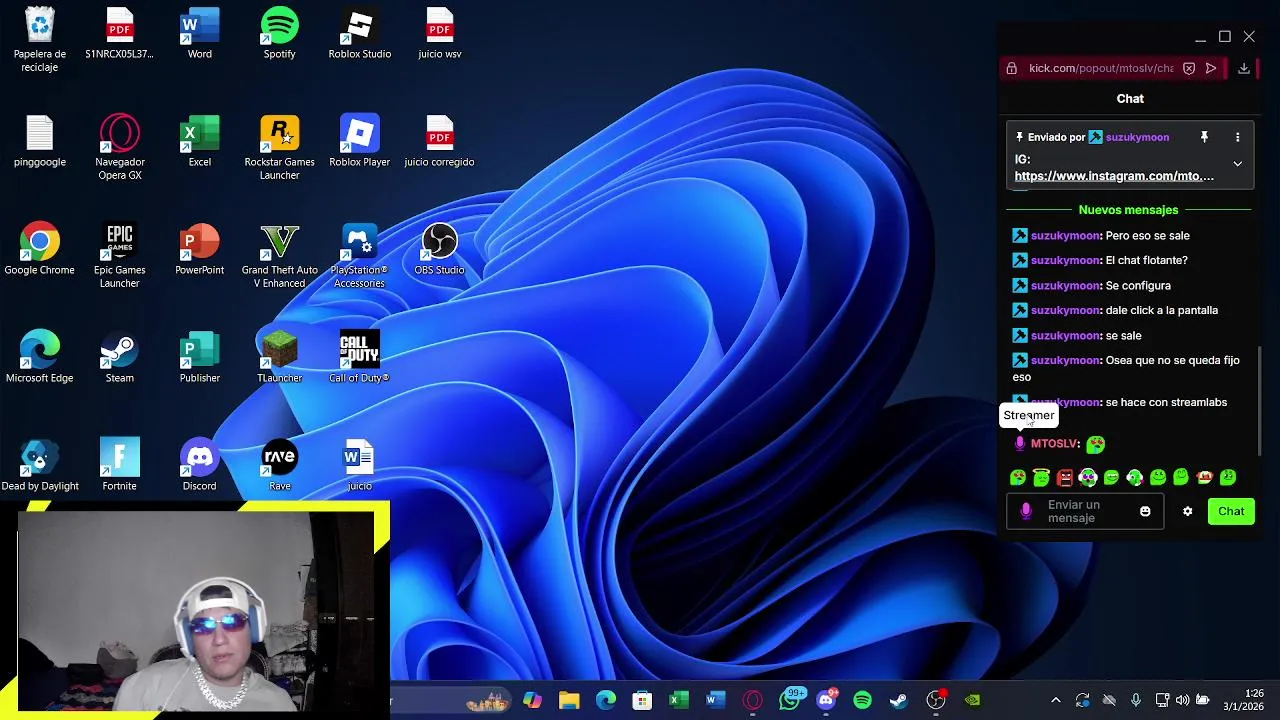Launch Dead by Daylight from desktop

click(x=40, y=466)
